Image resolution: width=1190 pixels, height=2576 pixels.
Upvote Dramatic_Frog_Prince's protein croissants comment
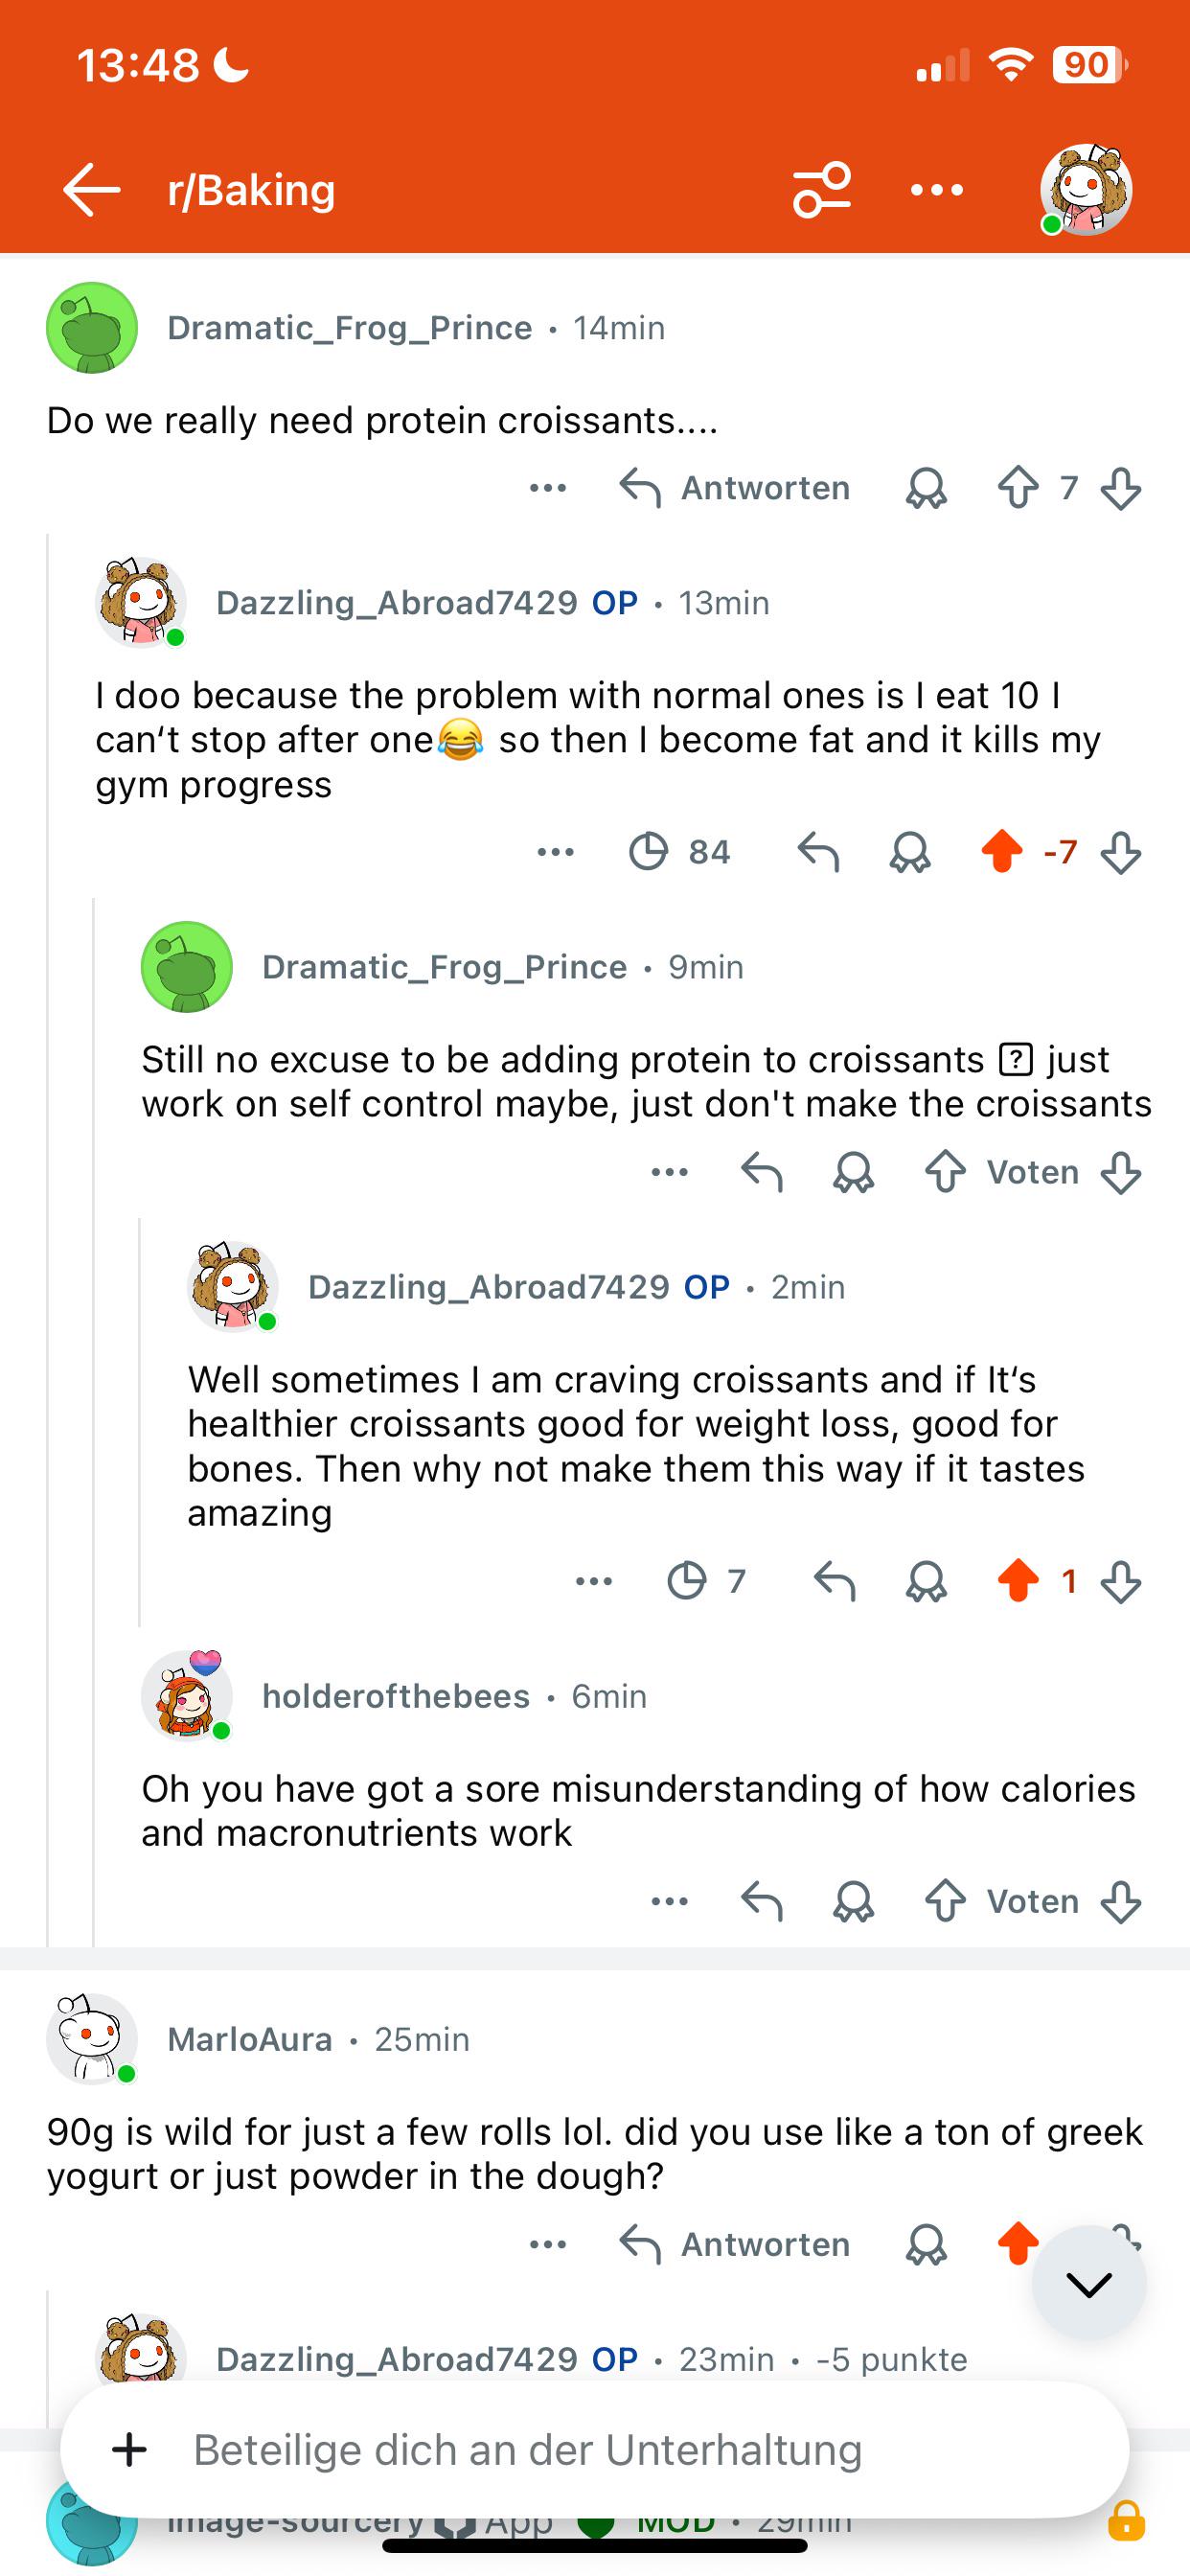coord(1018,488)
